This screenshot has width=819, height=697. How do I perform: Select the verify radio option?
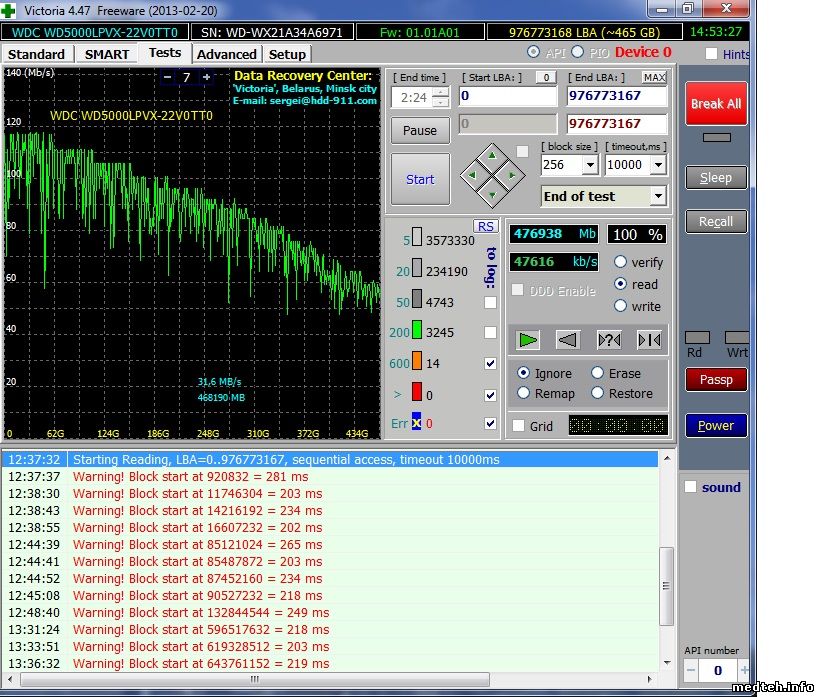620,262
